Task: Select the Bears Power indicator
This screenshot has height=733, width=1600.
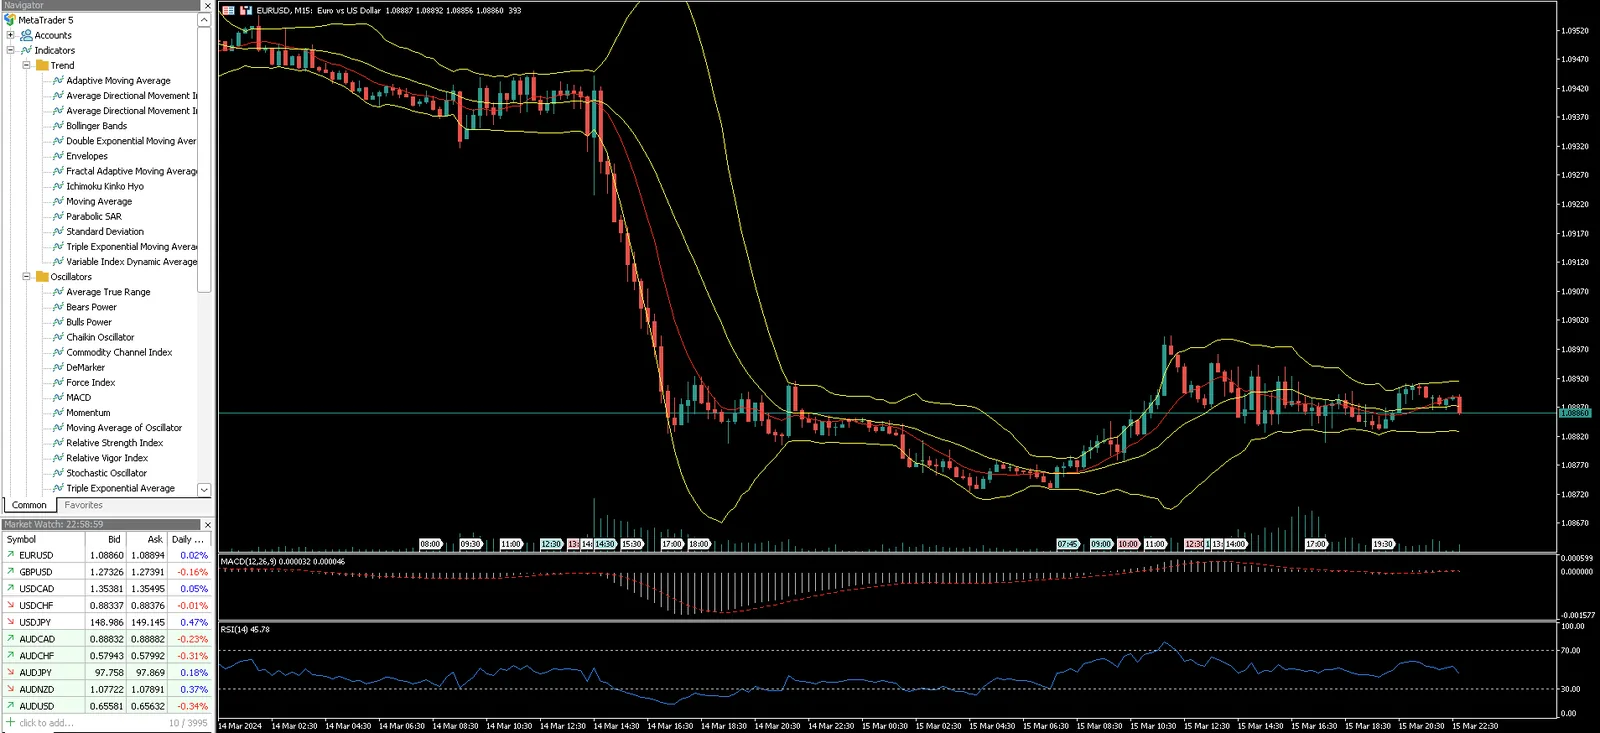Action: pyautogui.click(x=91, y=307)
